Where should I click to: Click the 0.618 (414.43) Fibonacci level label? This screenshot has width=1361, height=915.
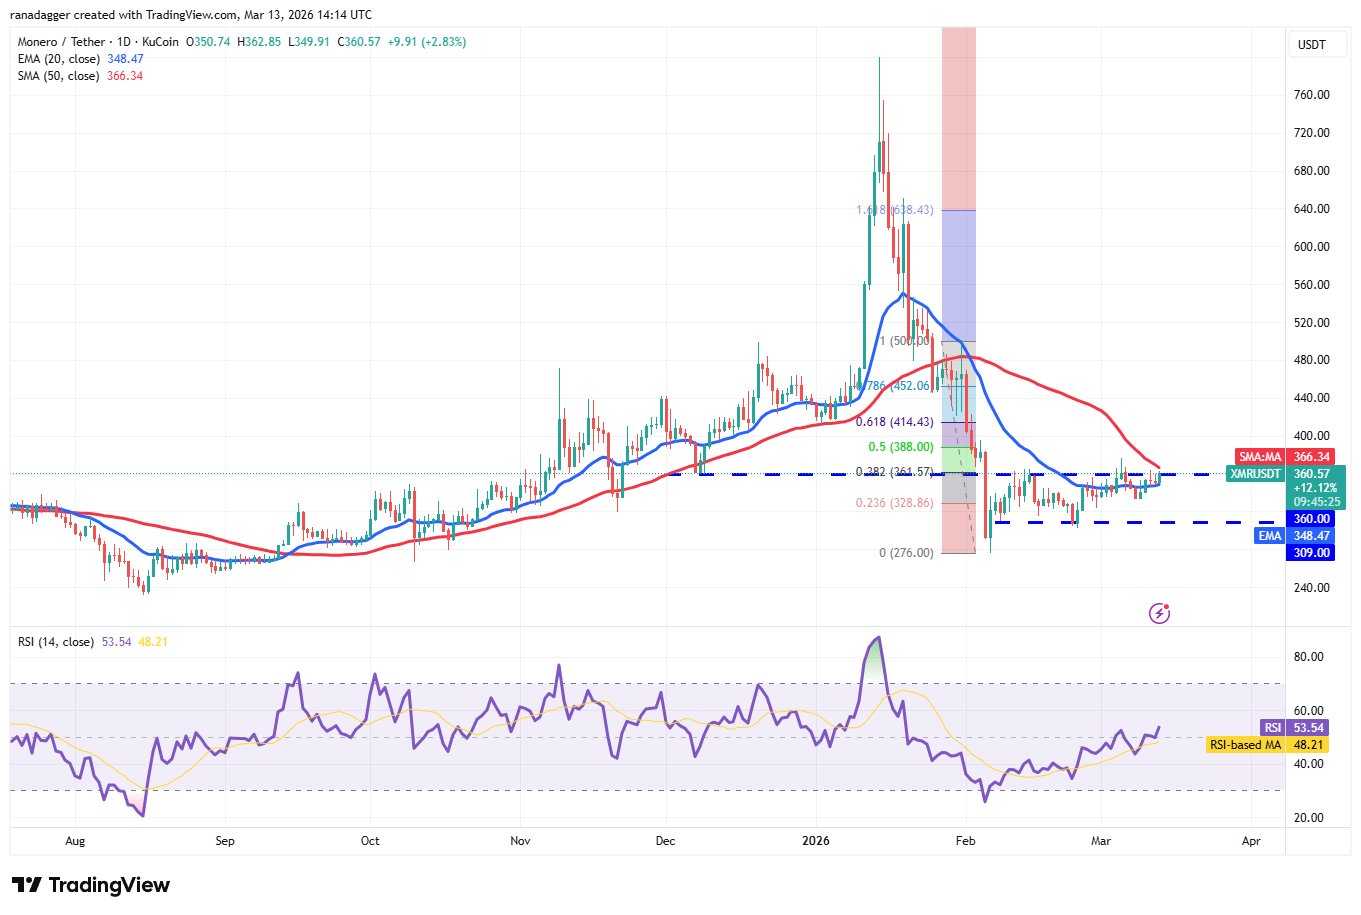click(894, 423)
